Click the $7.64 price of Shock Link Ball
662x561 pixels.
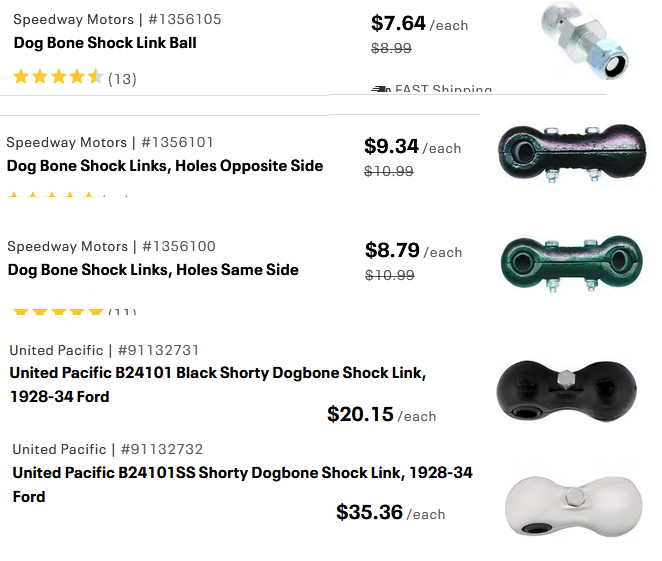click(x=398, y=24)
